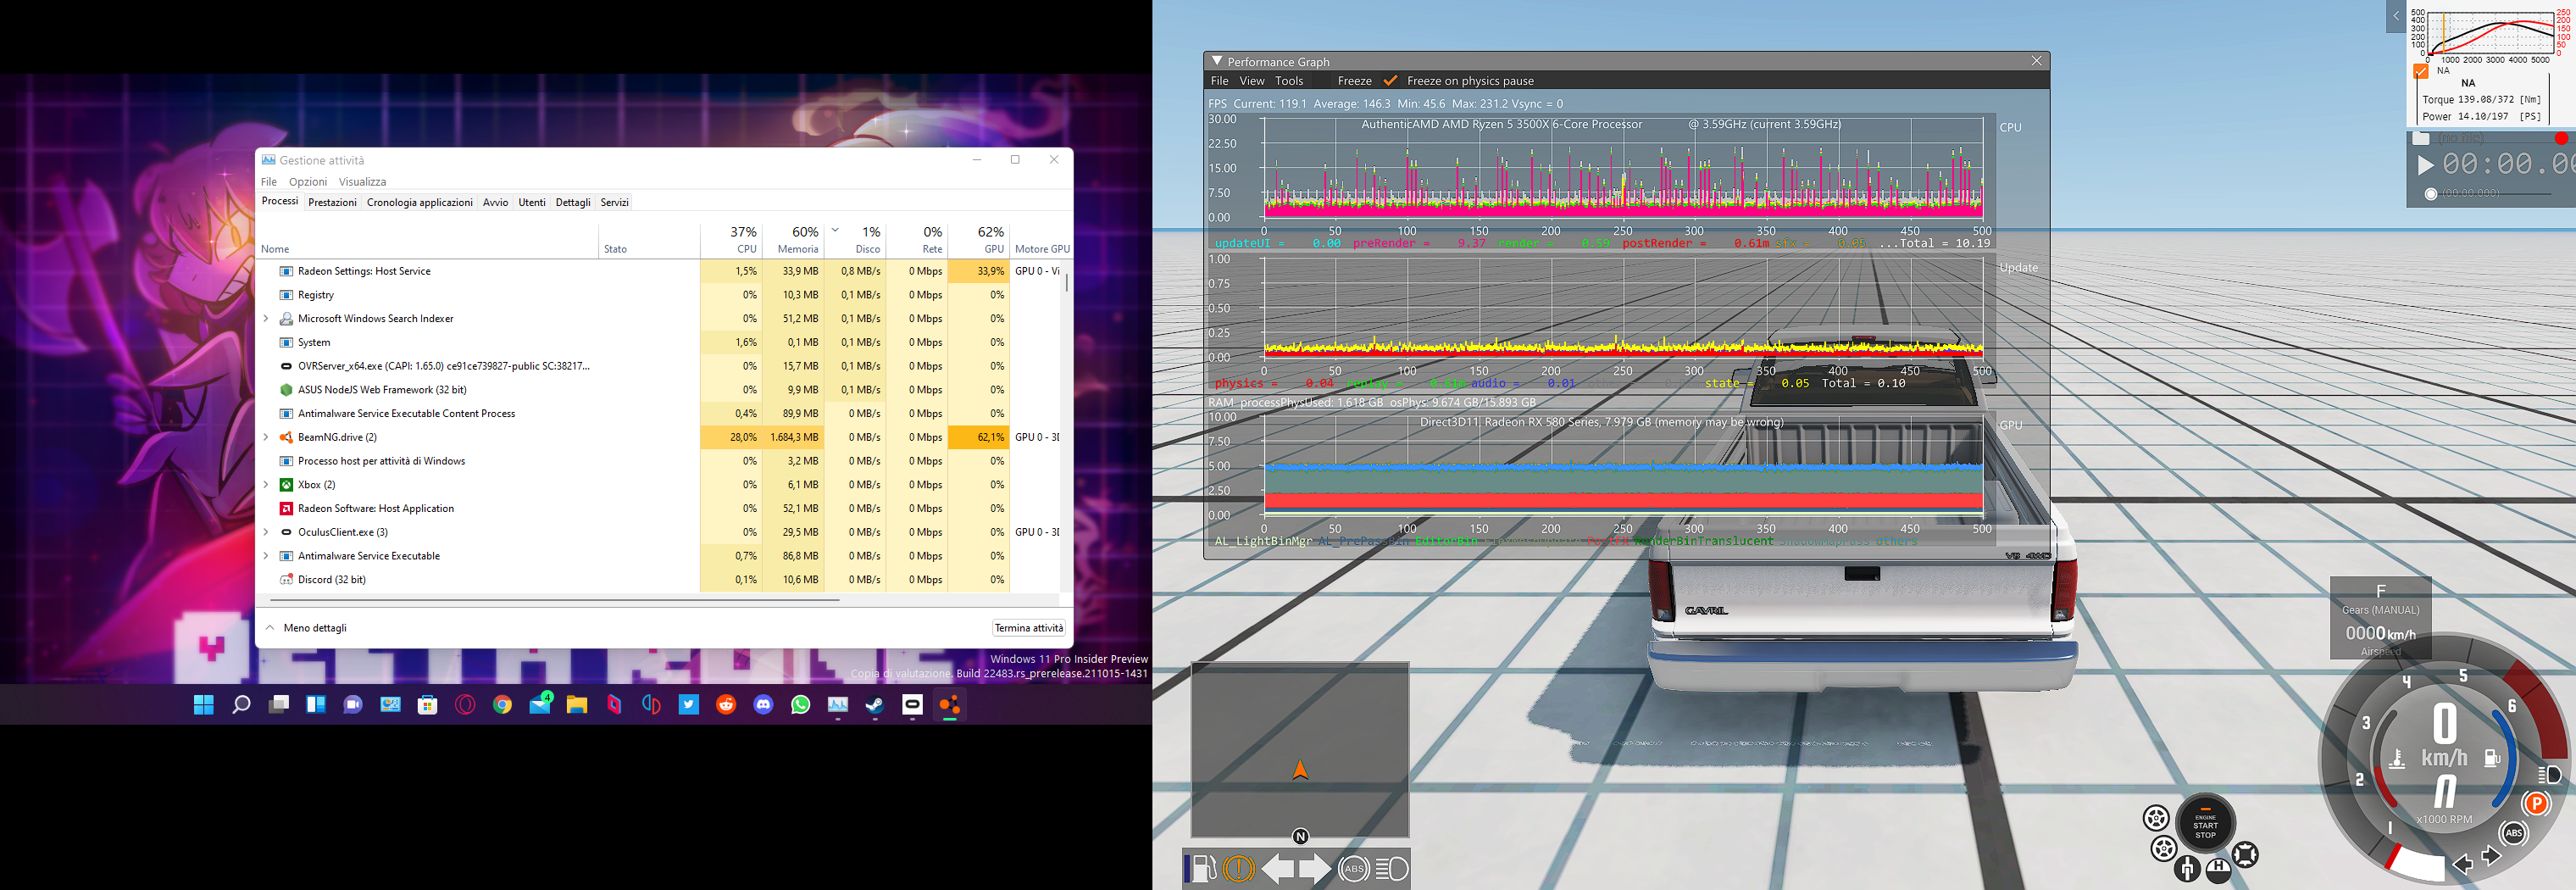The height and width of the screenshot is (890, 2576).
Task: Open the Avvio tab
Action: tap(495, 202)
